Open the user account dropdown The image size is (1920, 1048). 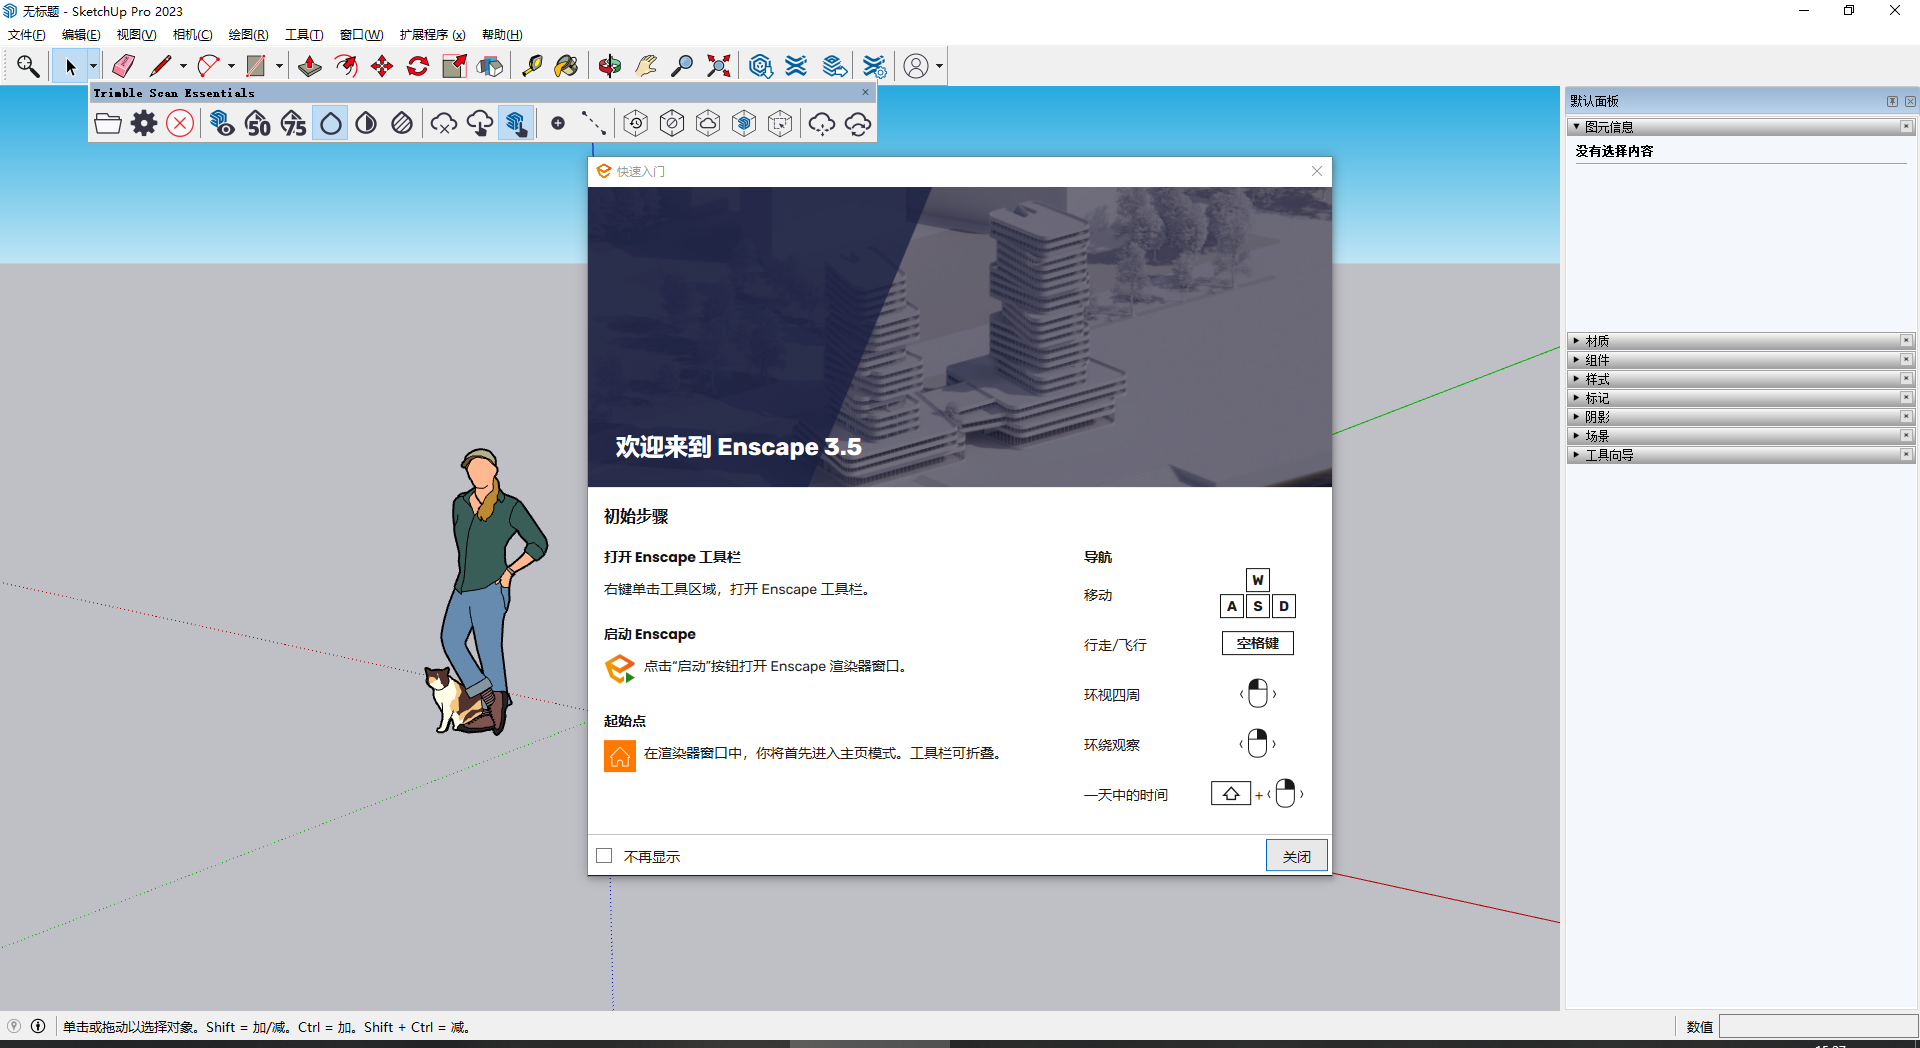[939, 66]
